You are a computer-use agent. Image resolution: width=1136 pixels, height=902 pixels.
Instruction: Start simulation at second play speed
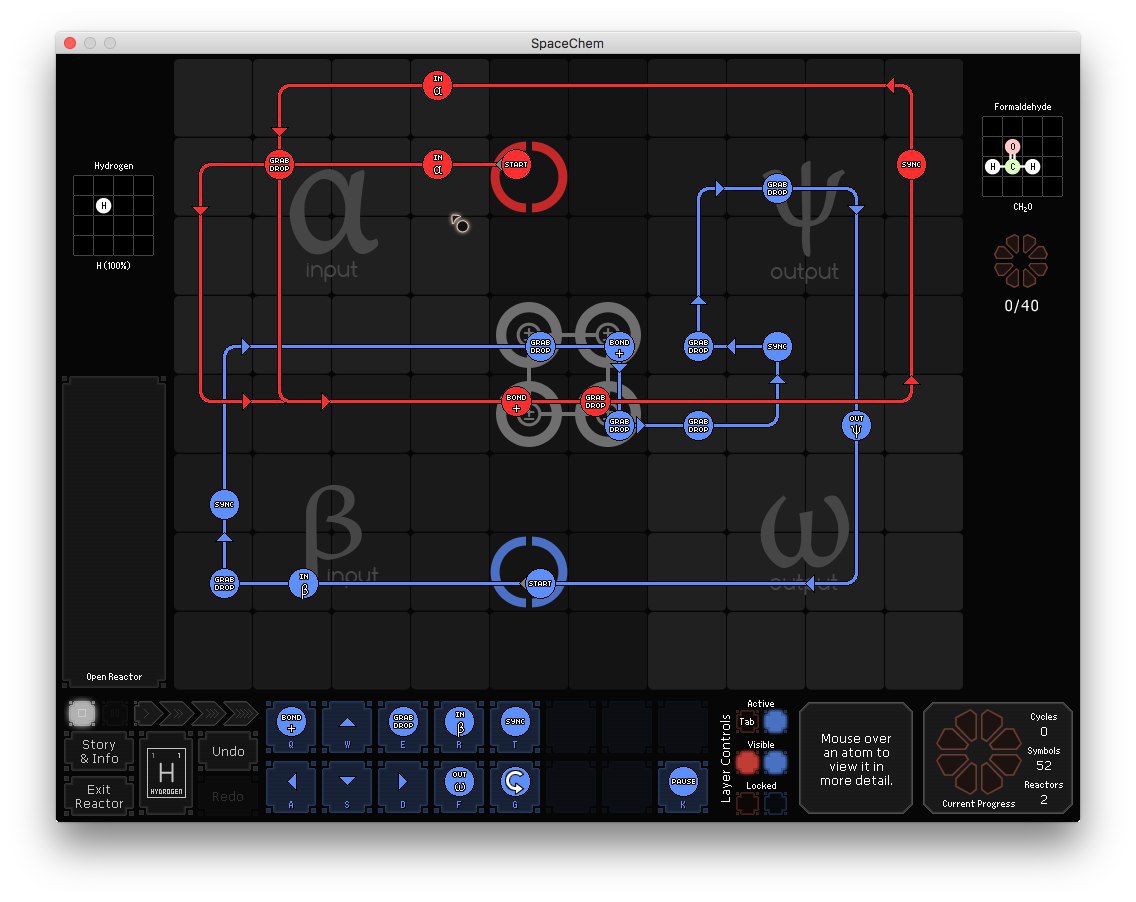pyautogui.click(x=176, y=713)
